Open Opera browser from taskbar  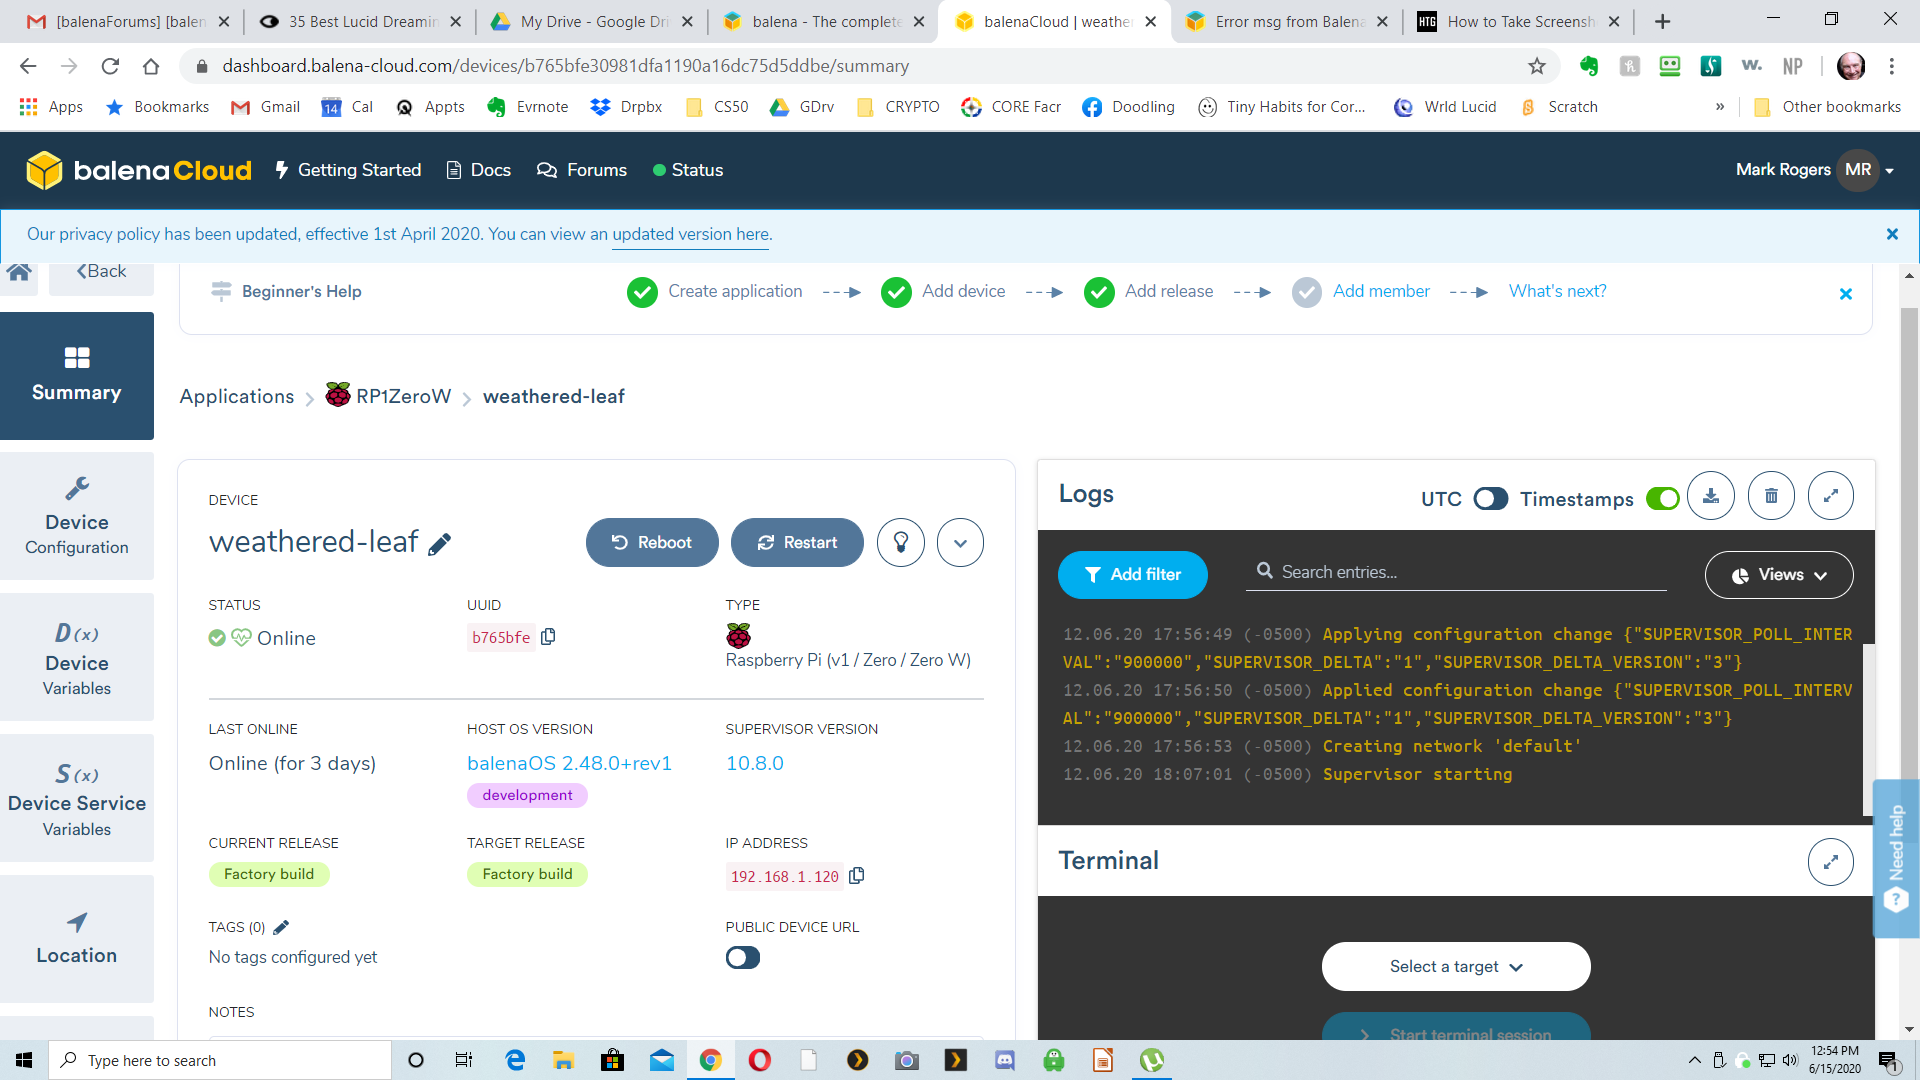[760, 1060]
